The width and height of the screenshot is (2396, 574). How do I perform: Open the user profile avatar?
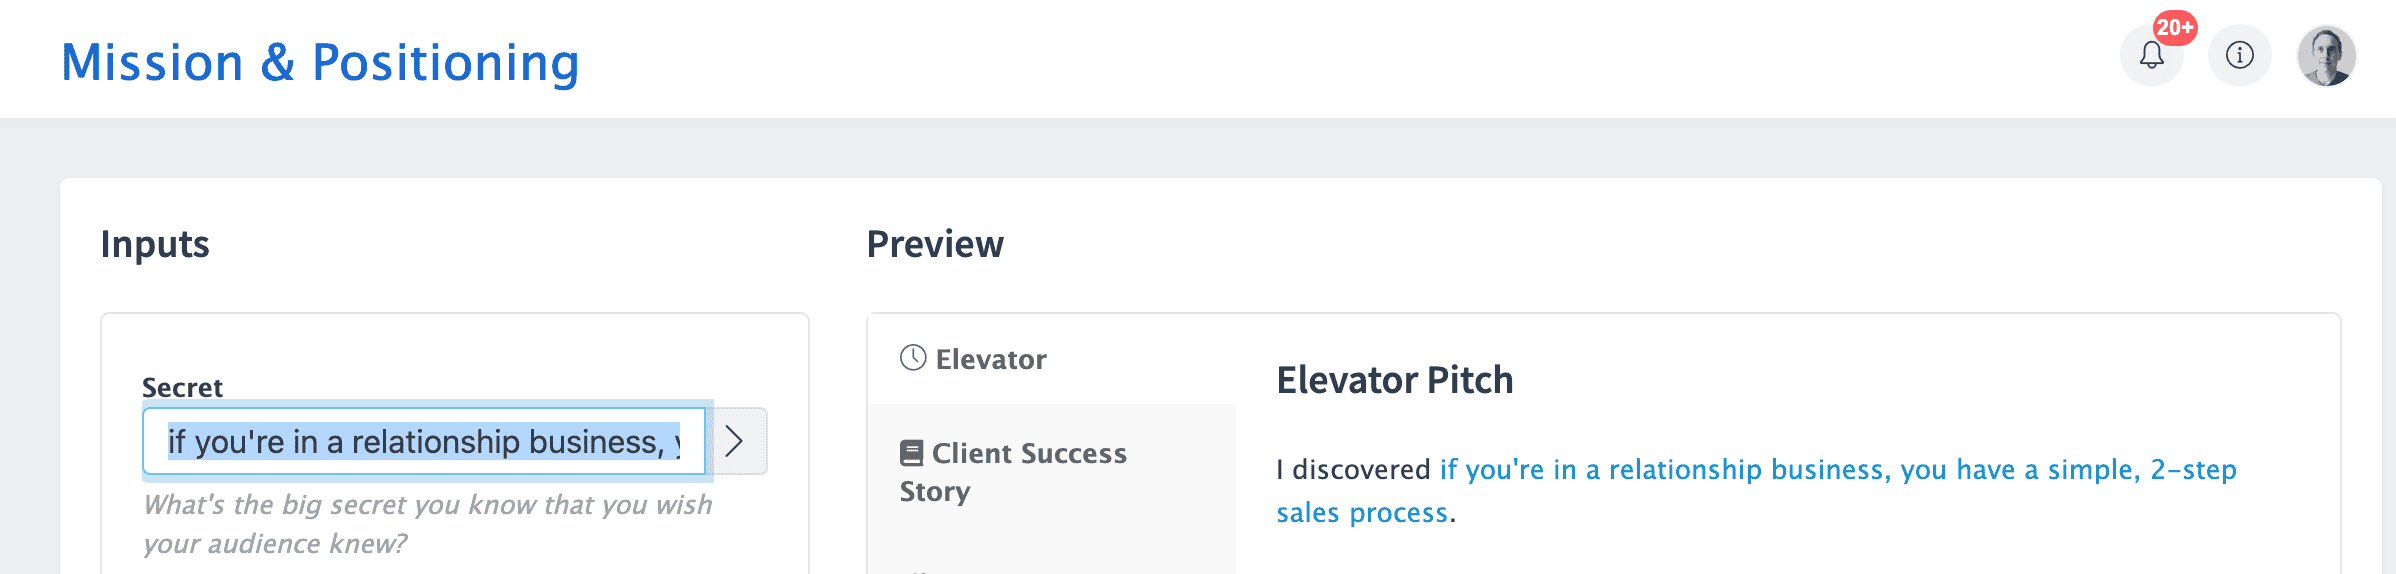tap(2327, 55)
